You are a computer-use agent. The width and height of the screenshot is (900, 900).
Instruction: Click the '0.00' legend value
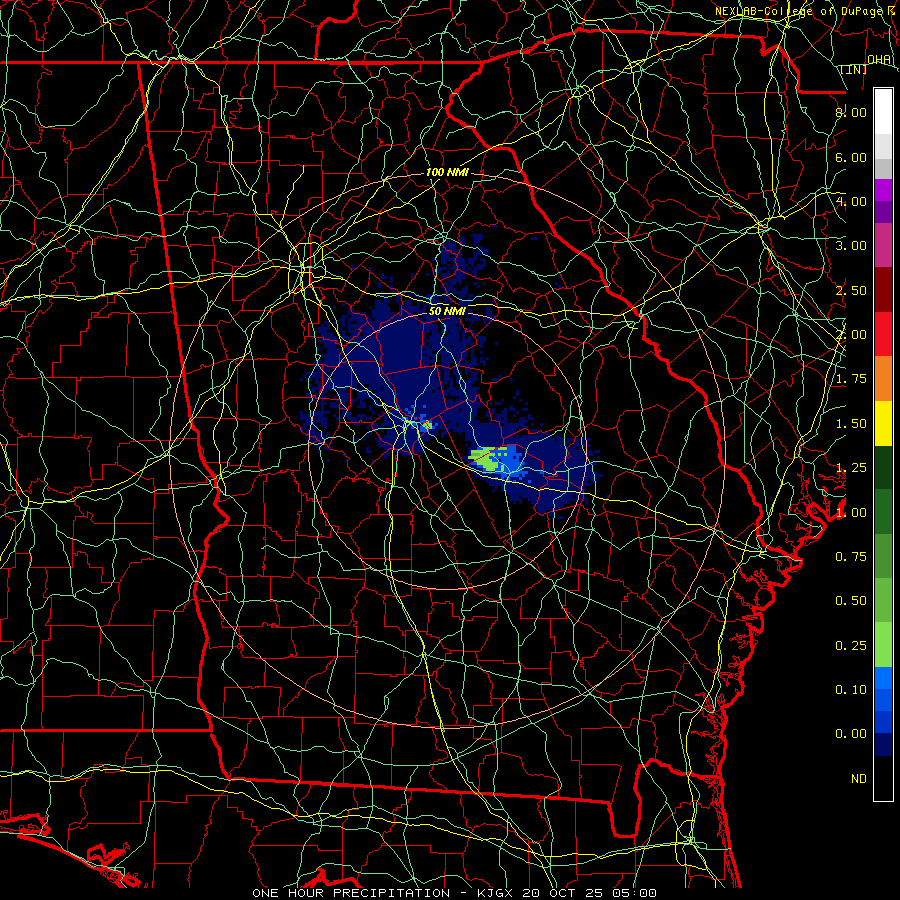tap(851, 734)
